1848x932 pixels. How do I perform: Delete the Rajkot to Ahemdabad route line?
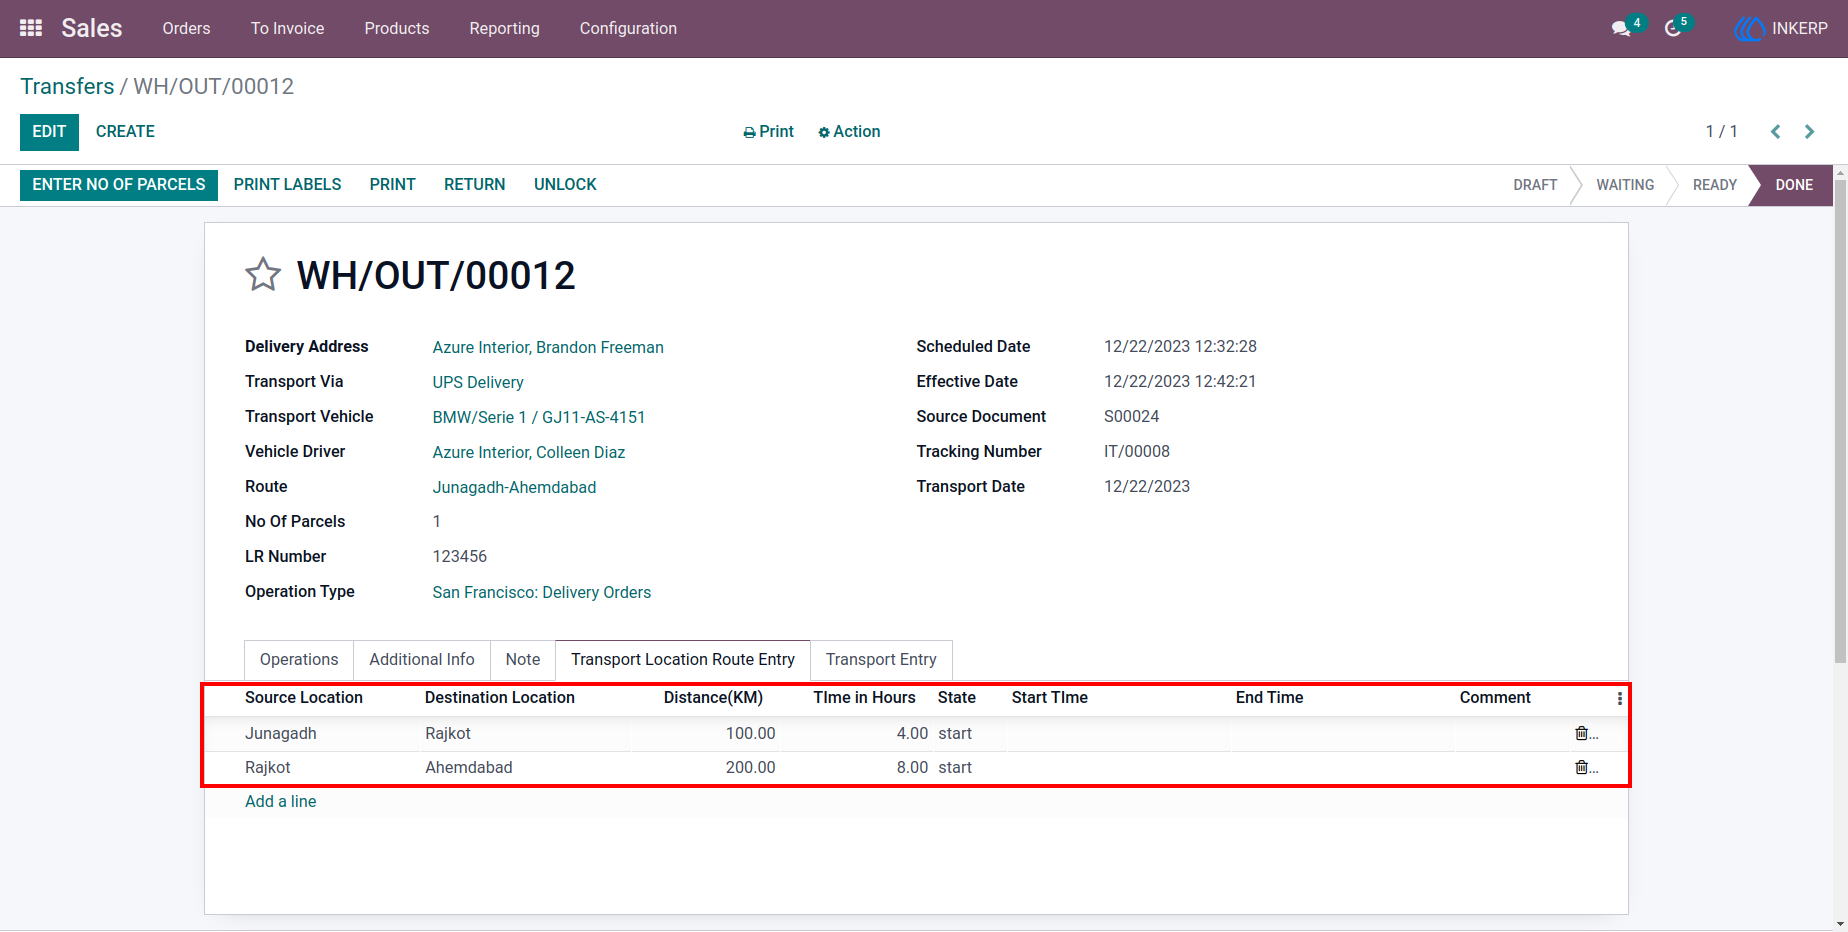coord(1581,767)
